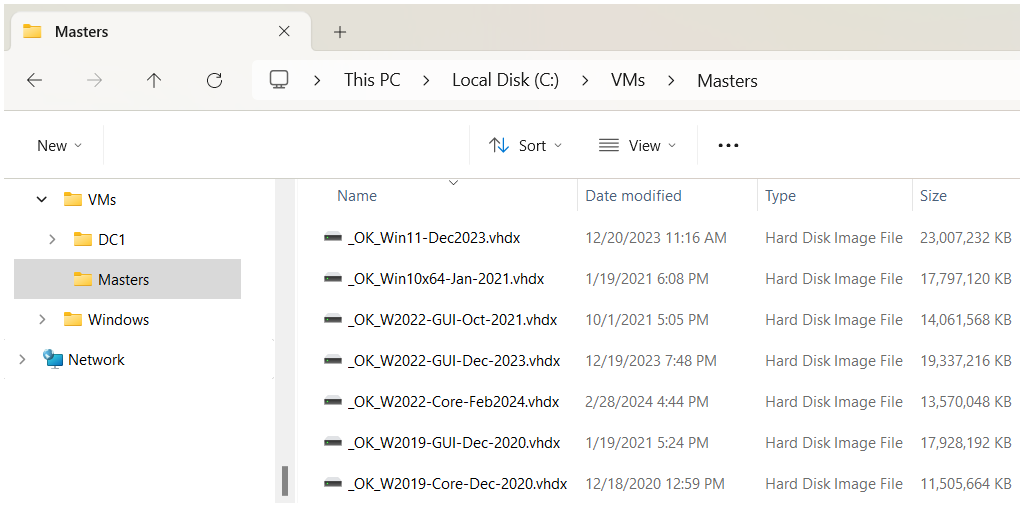Open the Sort dropdown menu
Image resolution: width=1024 pixels, height=507 pixels.
pos(525,146)
